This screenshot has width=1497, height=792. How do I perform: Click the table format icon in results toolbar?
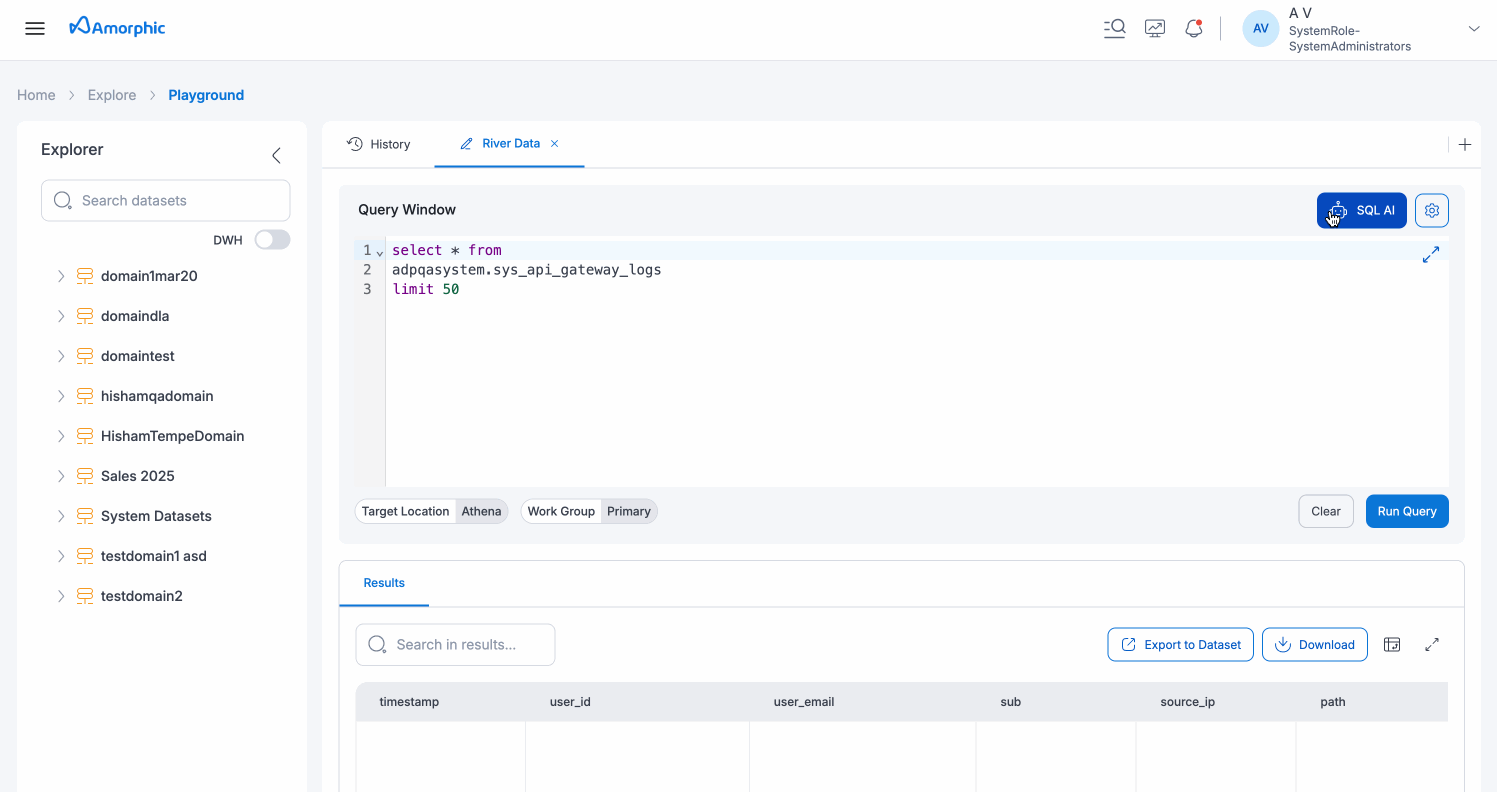(x=1392, y=644)
